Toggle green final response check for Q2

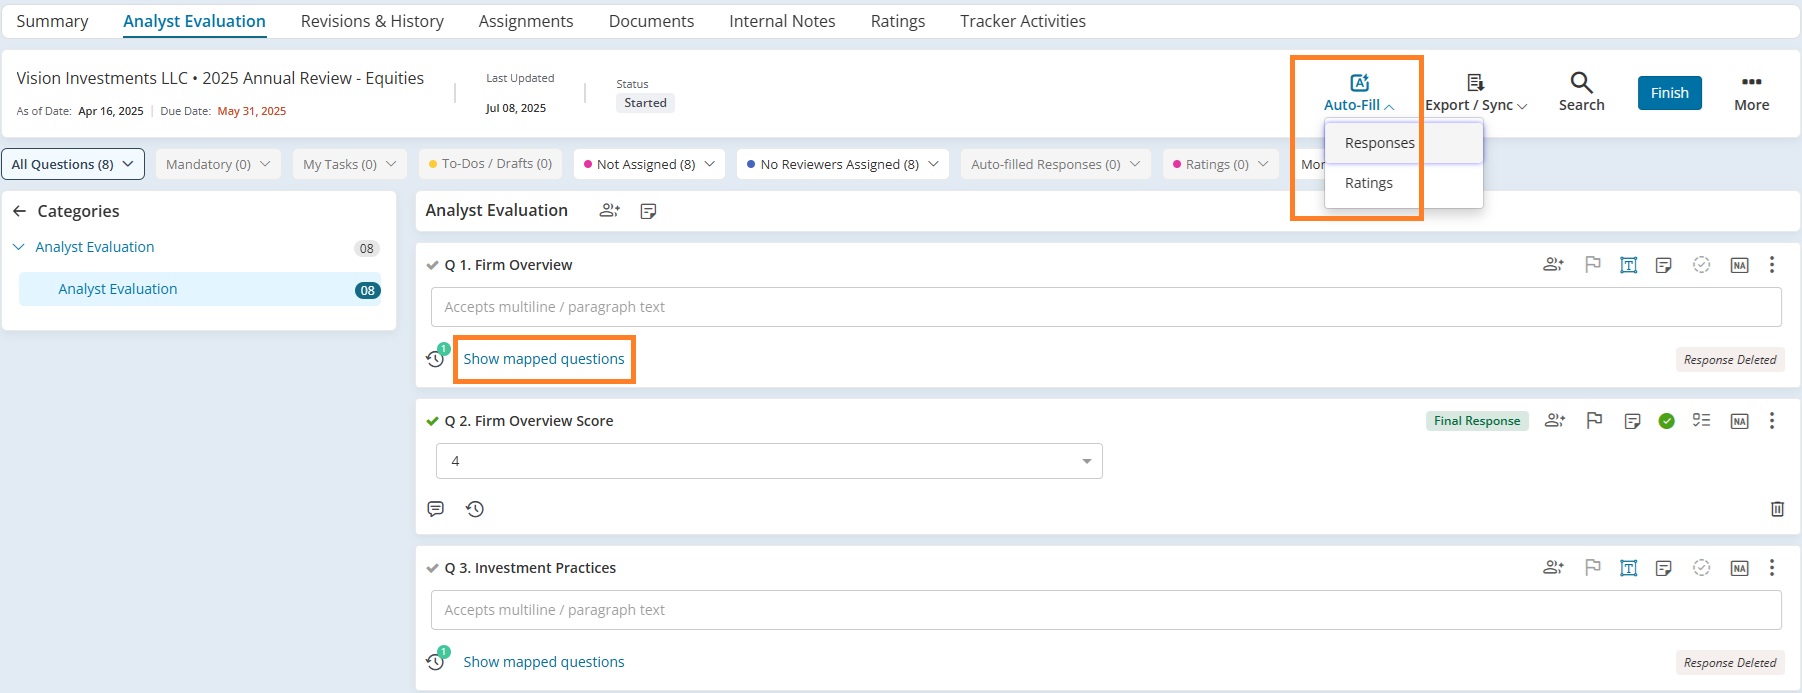(1666, 421)
